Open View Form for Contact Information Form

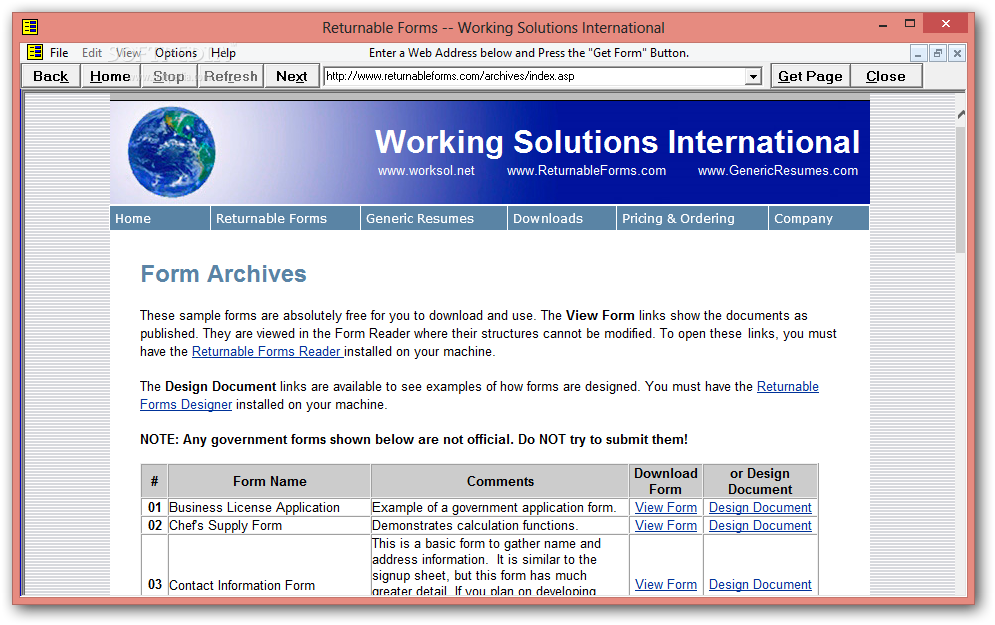pyautogui.click(x=666, y=584)
